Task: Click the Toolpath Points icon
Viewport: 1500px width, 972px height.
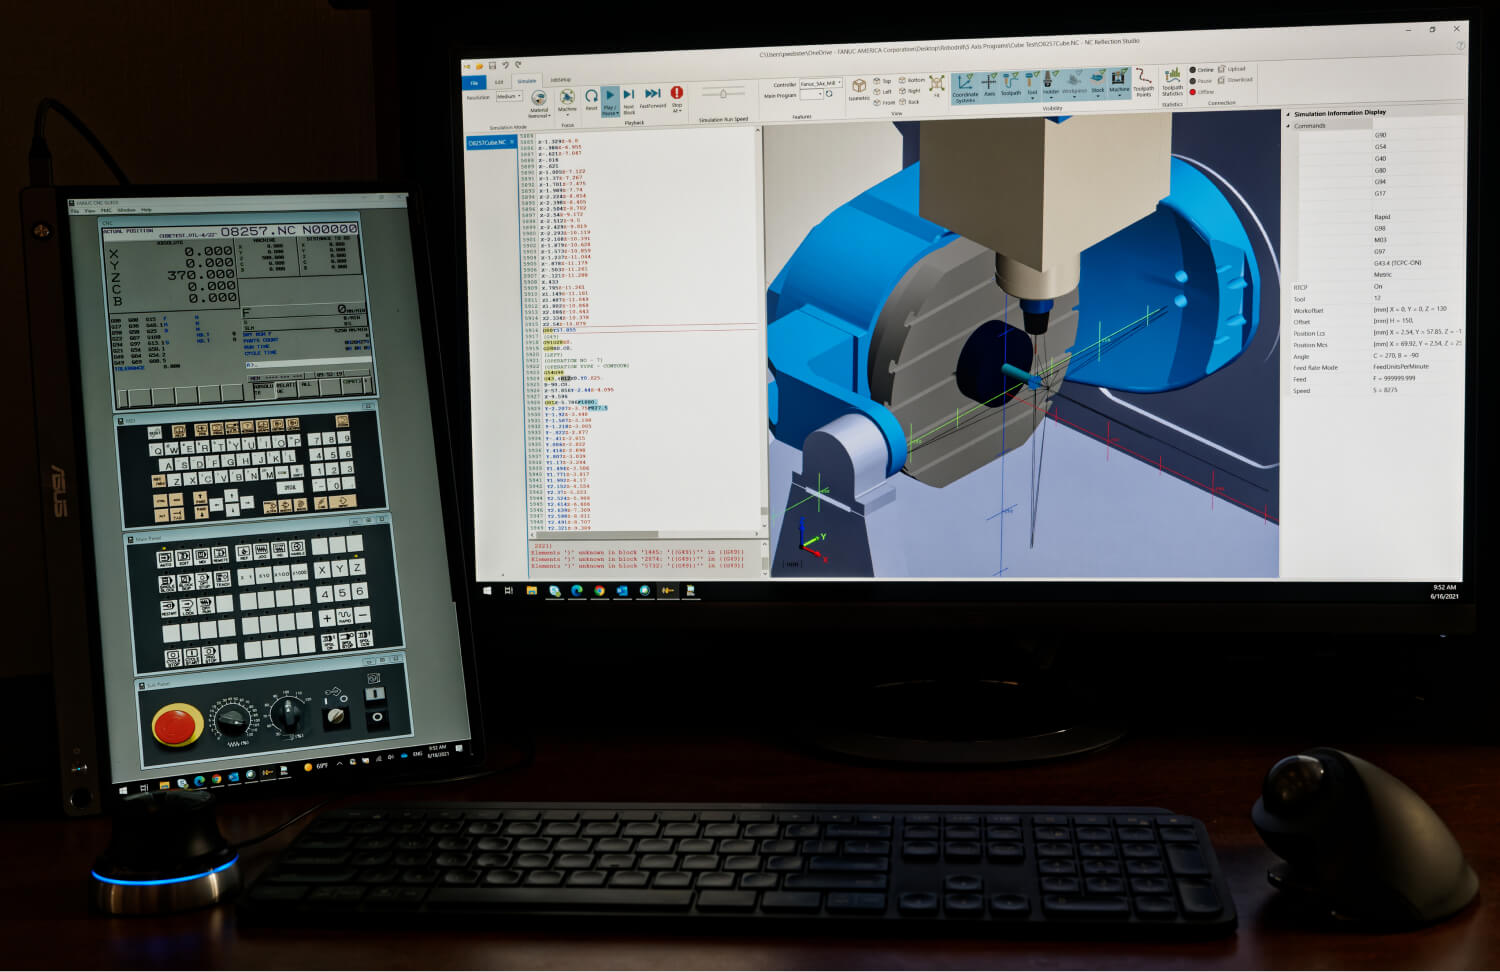Action: tap(1143, 88)
